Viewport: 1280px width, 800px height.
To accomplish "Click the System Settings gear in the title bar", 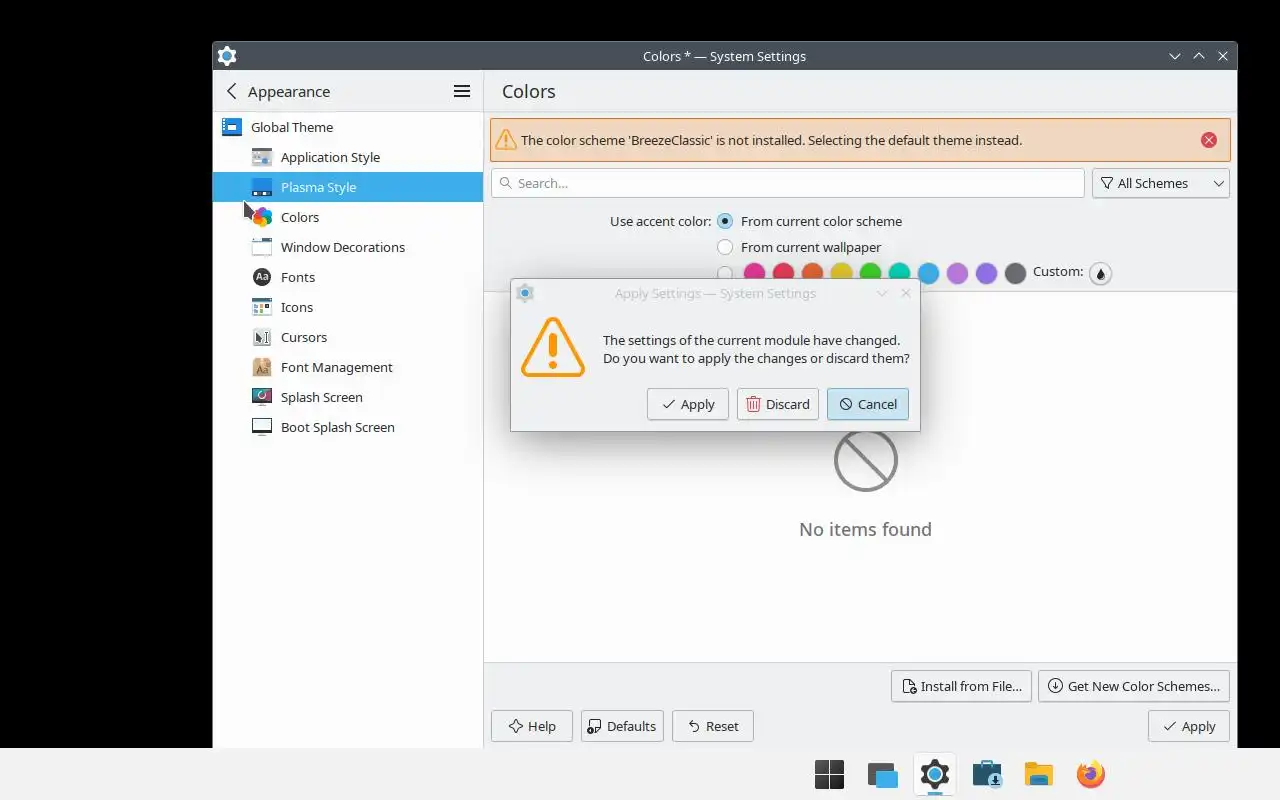I will 227,56.
